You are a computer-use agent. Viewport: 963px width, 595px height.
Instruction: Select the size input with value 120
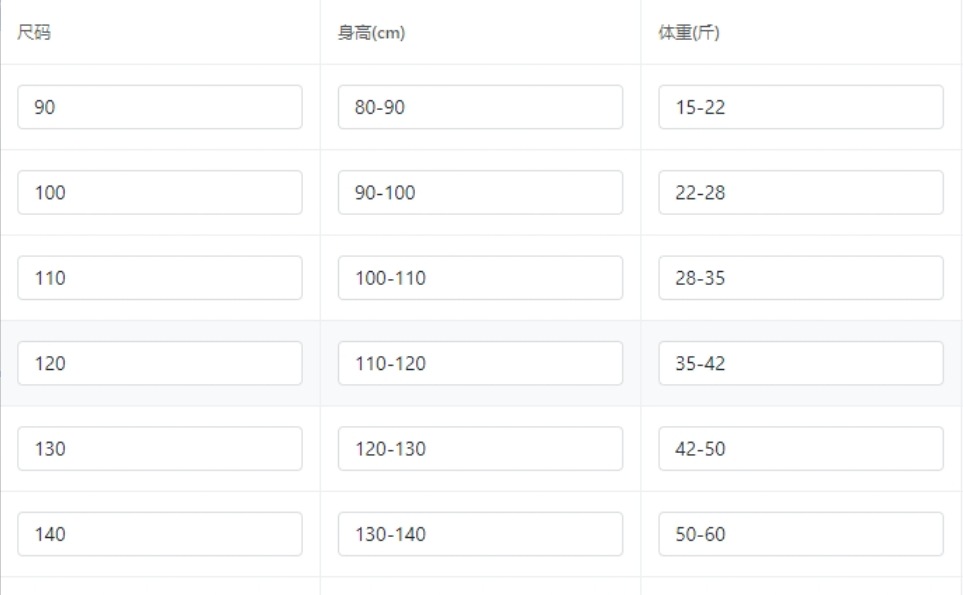pos(160,363)
